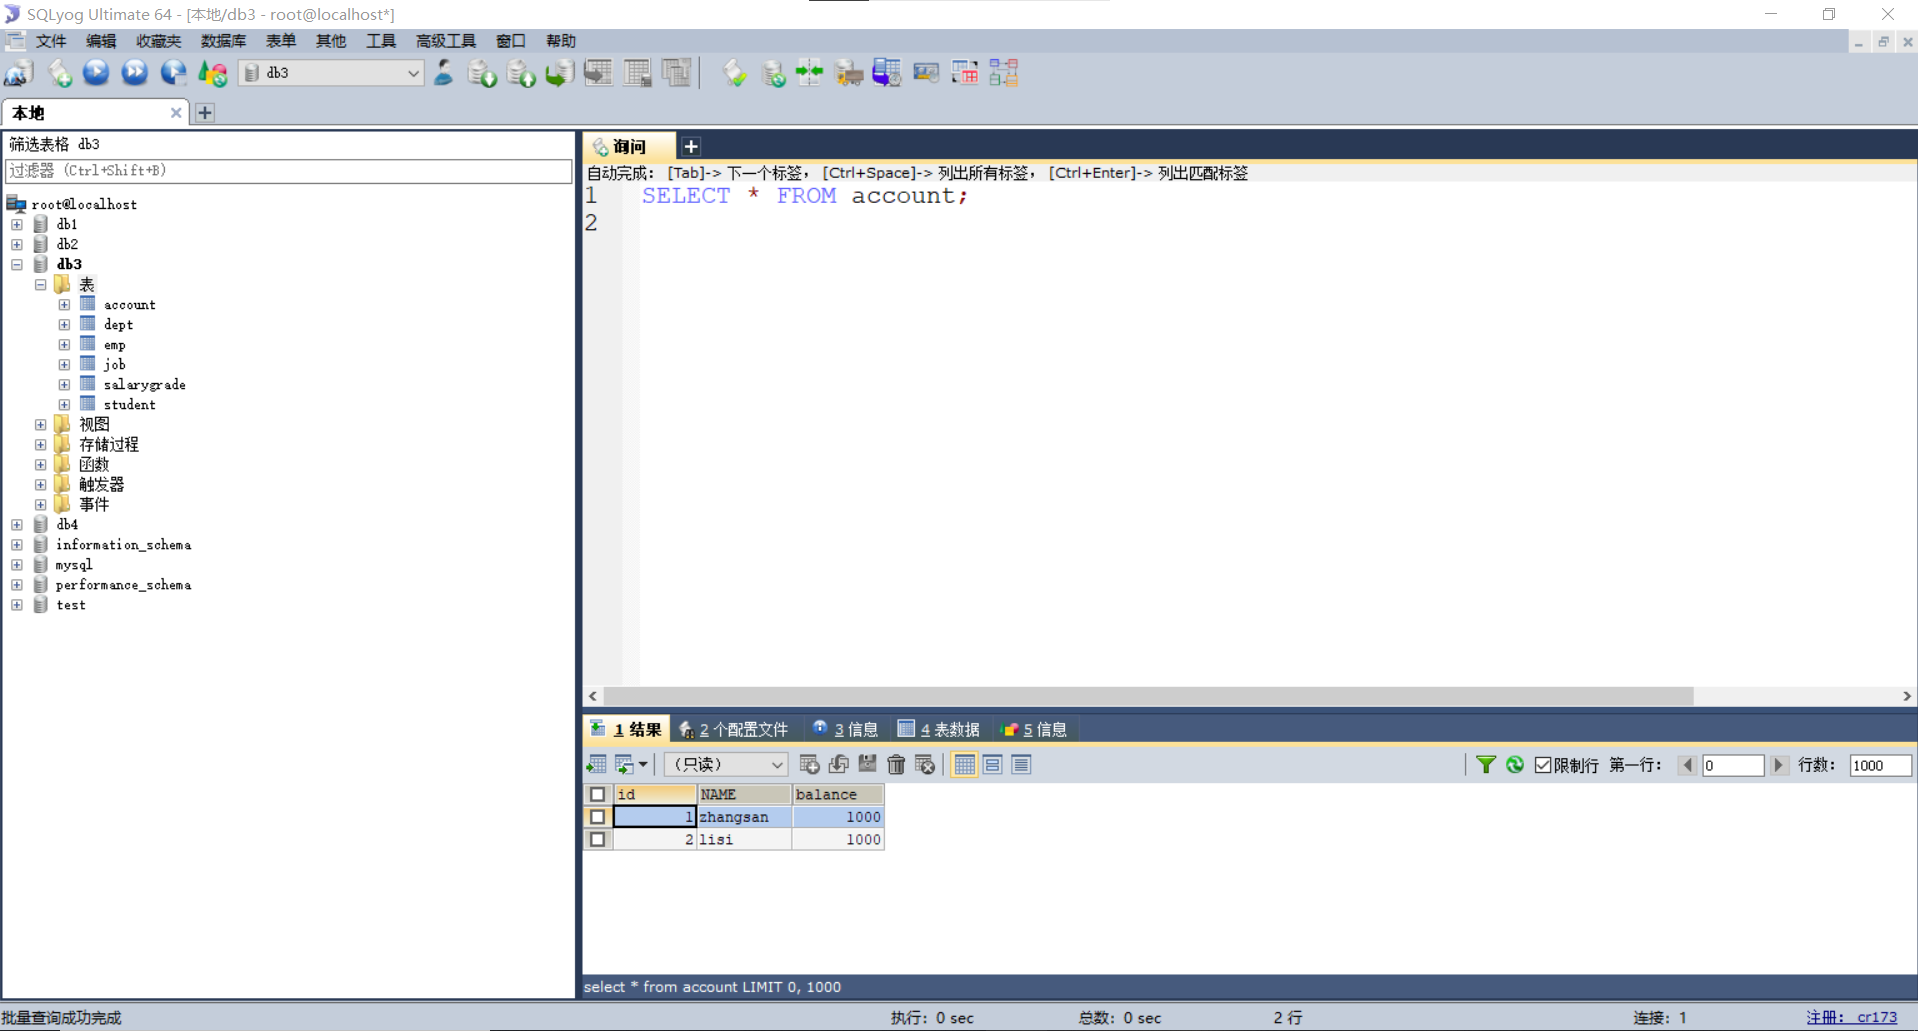
Task: Check the zhangsan row checkbox
Action: 598,817
